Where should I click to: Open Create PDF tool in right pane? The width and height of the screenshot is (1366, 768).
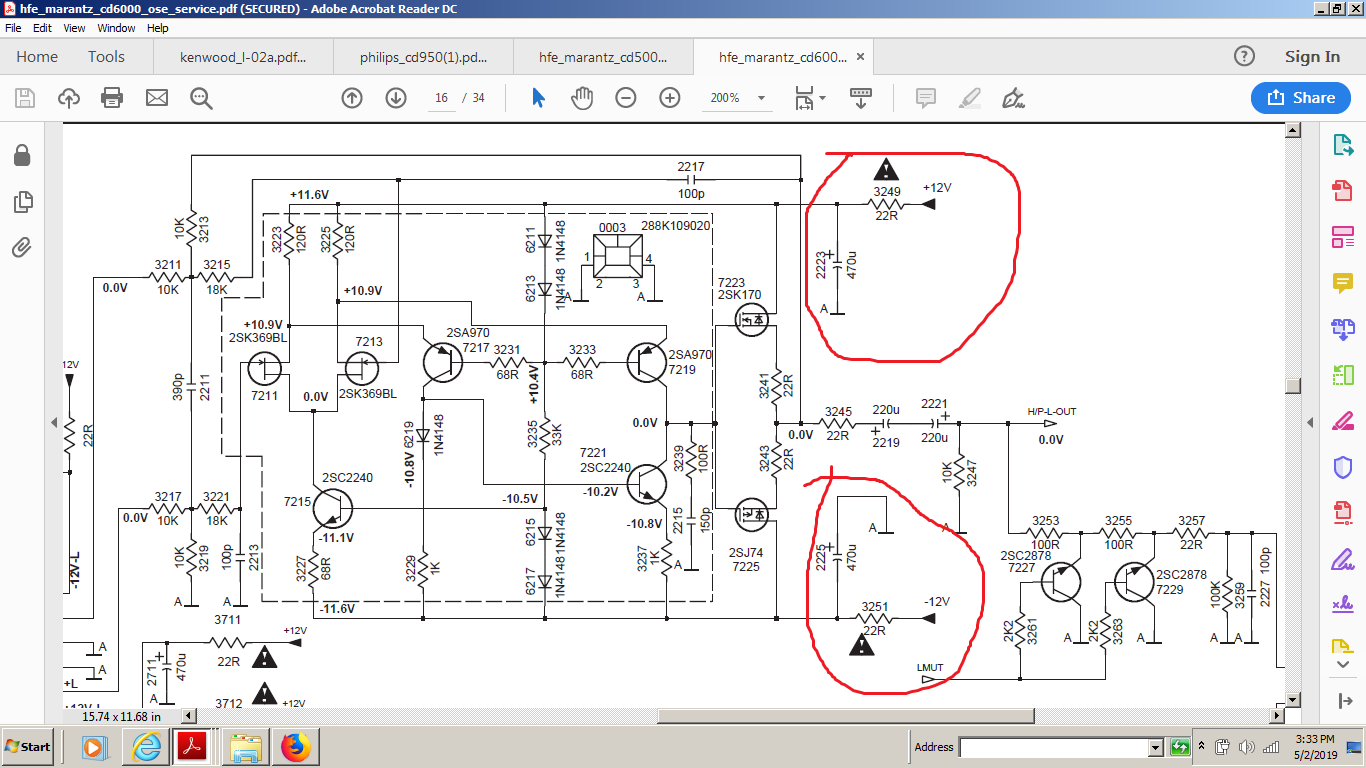[1342, 190]
